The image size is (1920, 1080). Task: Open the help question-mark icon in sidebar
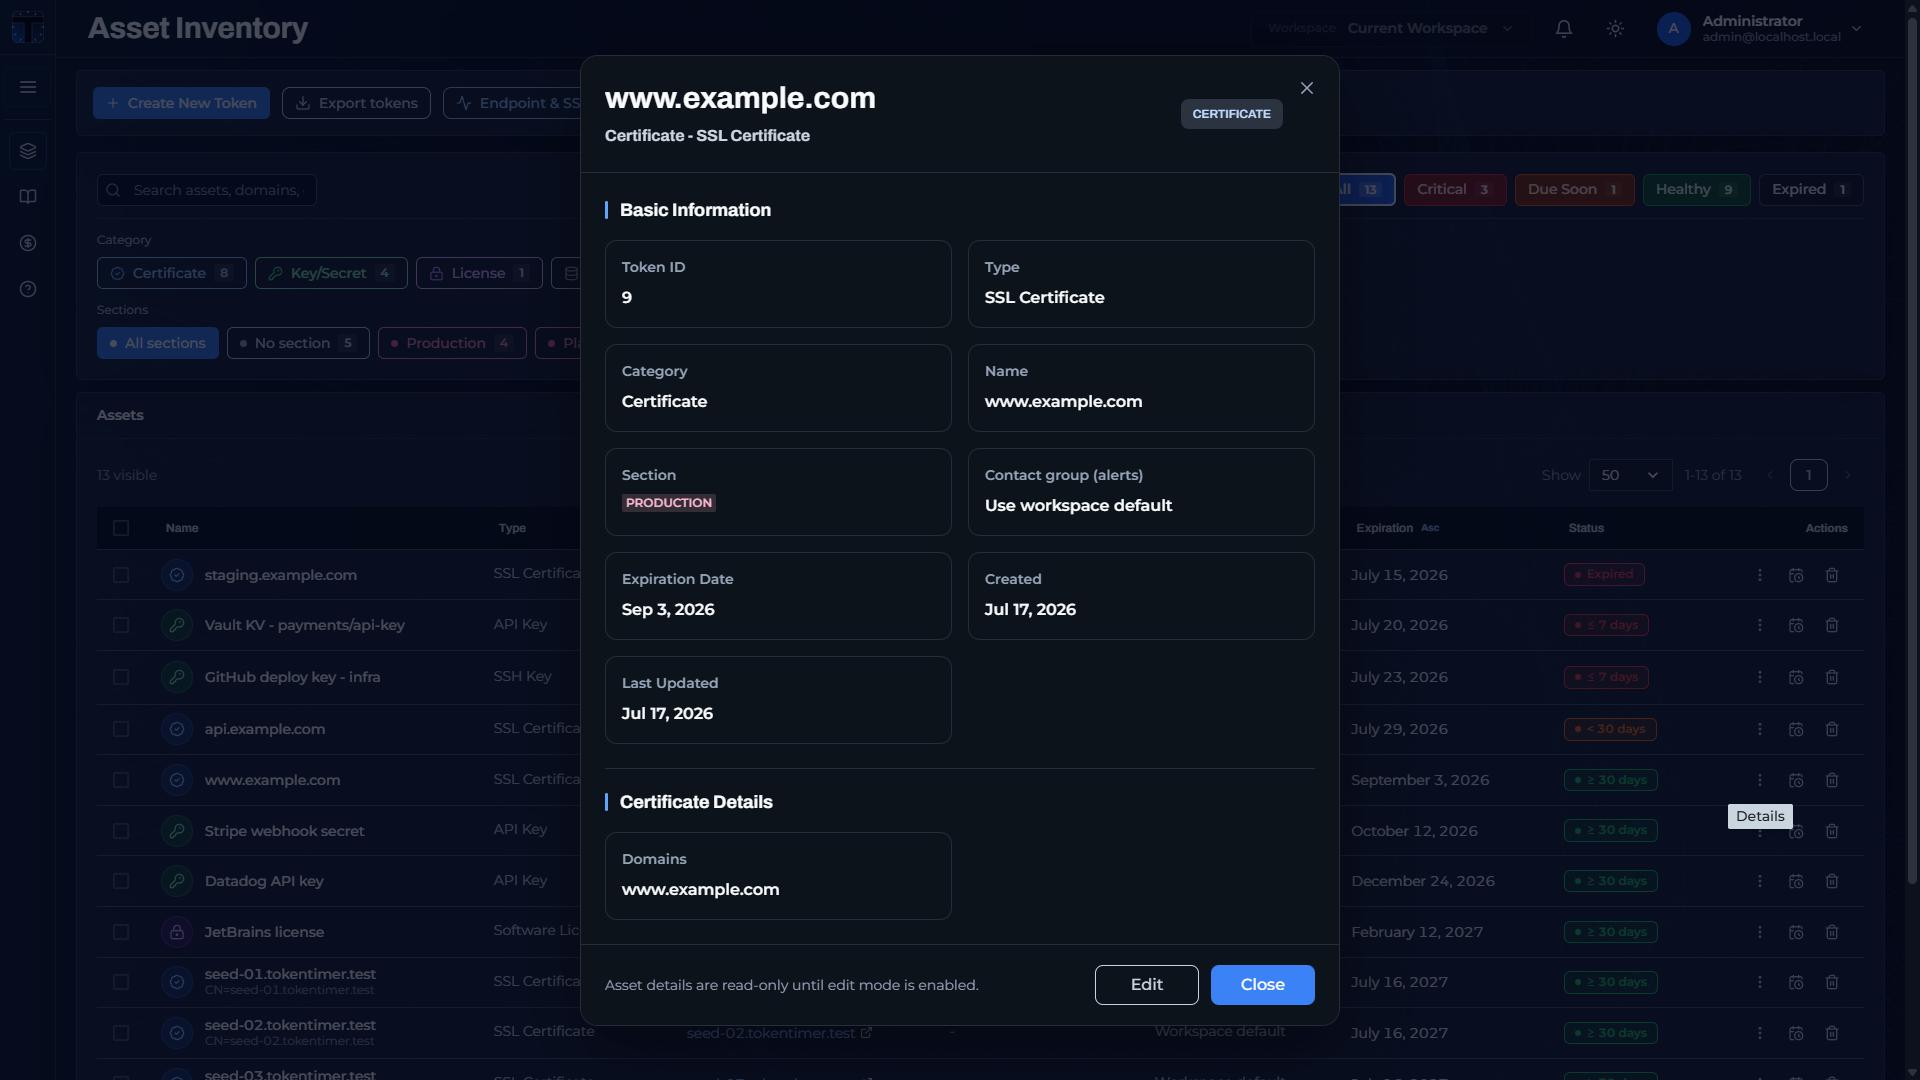coord(28,289)
